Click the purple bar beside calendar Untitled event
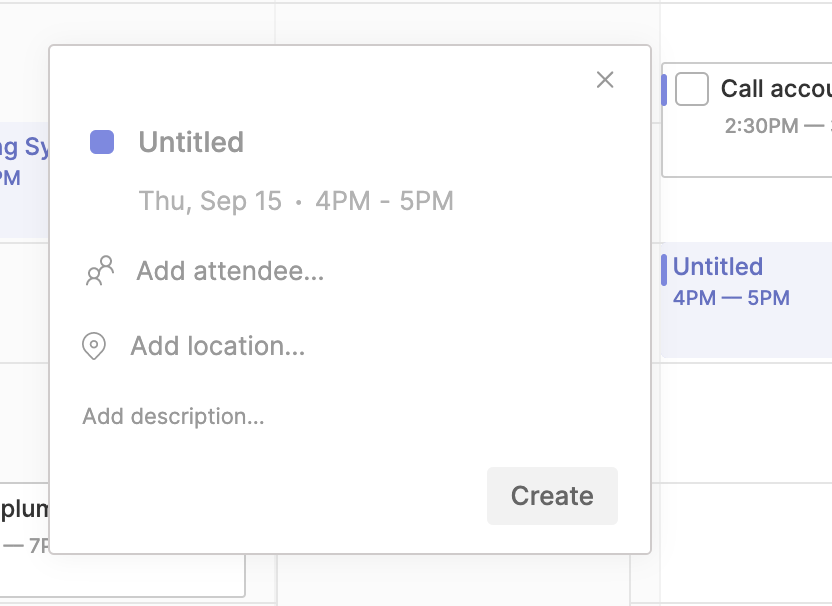 coord(664,270)
